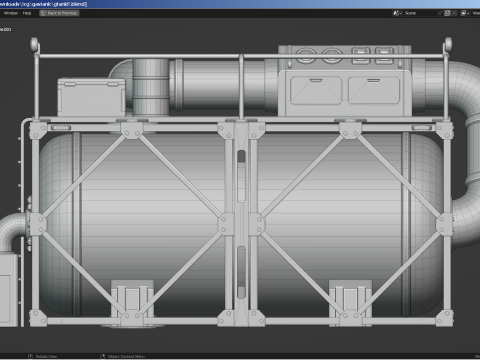Click the Scene name field
Image resolution: width=480 pixels, height=360 pixels.
(419, 13)
